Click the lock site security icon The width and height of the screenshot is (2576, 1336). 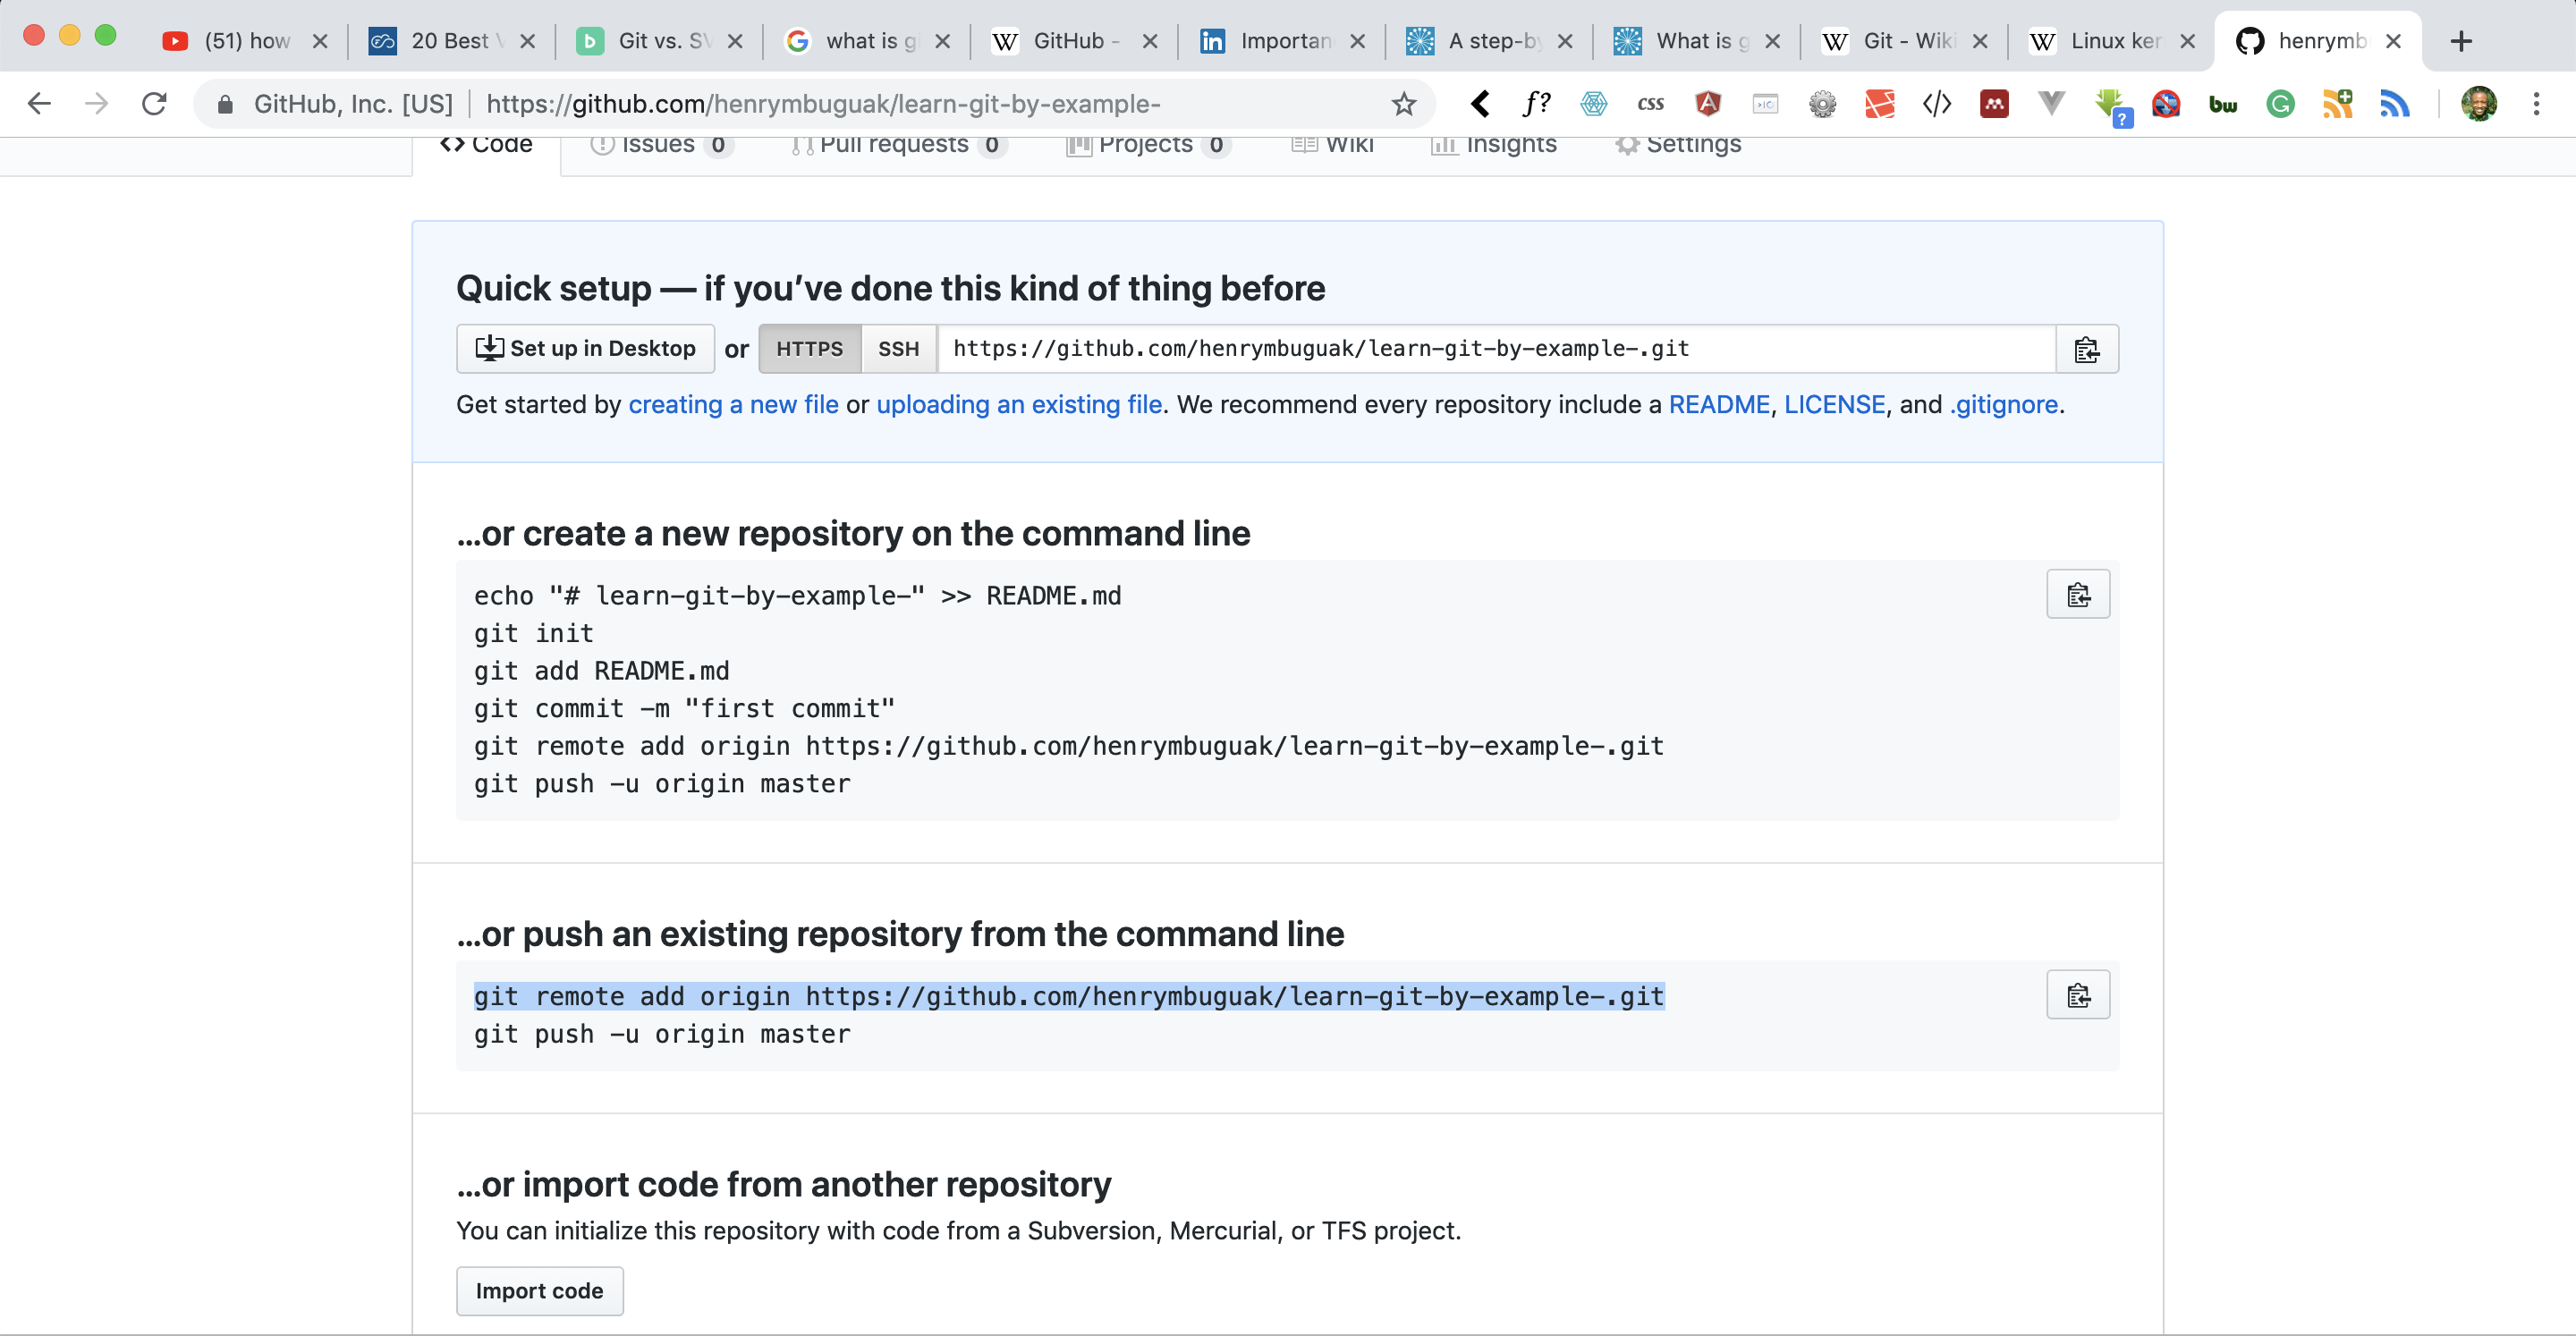(225, 104)
